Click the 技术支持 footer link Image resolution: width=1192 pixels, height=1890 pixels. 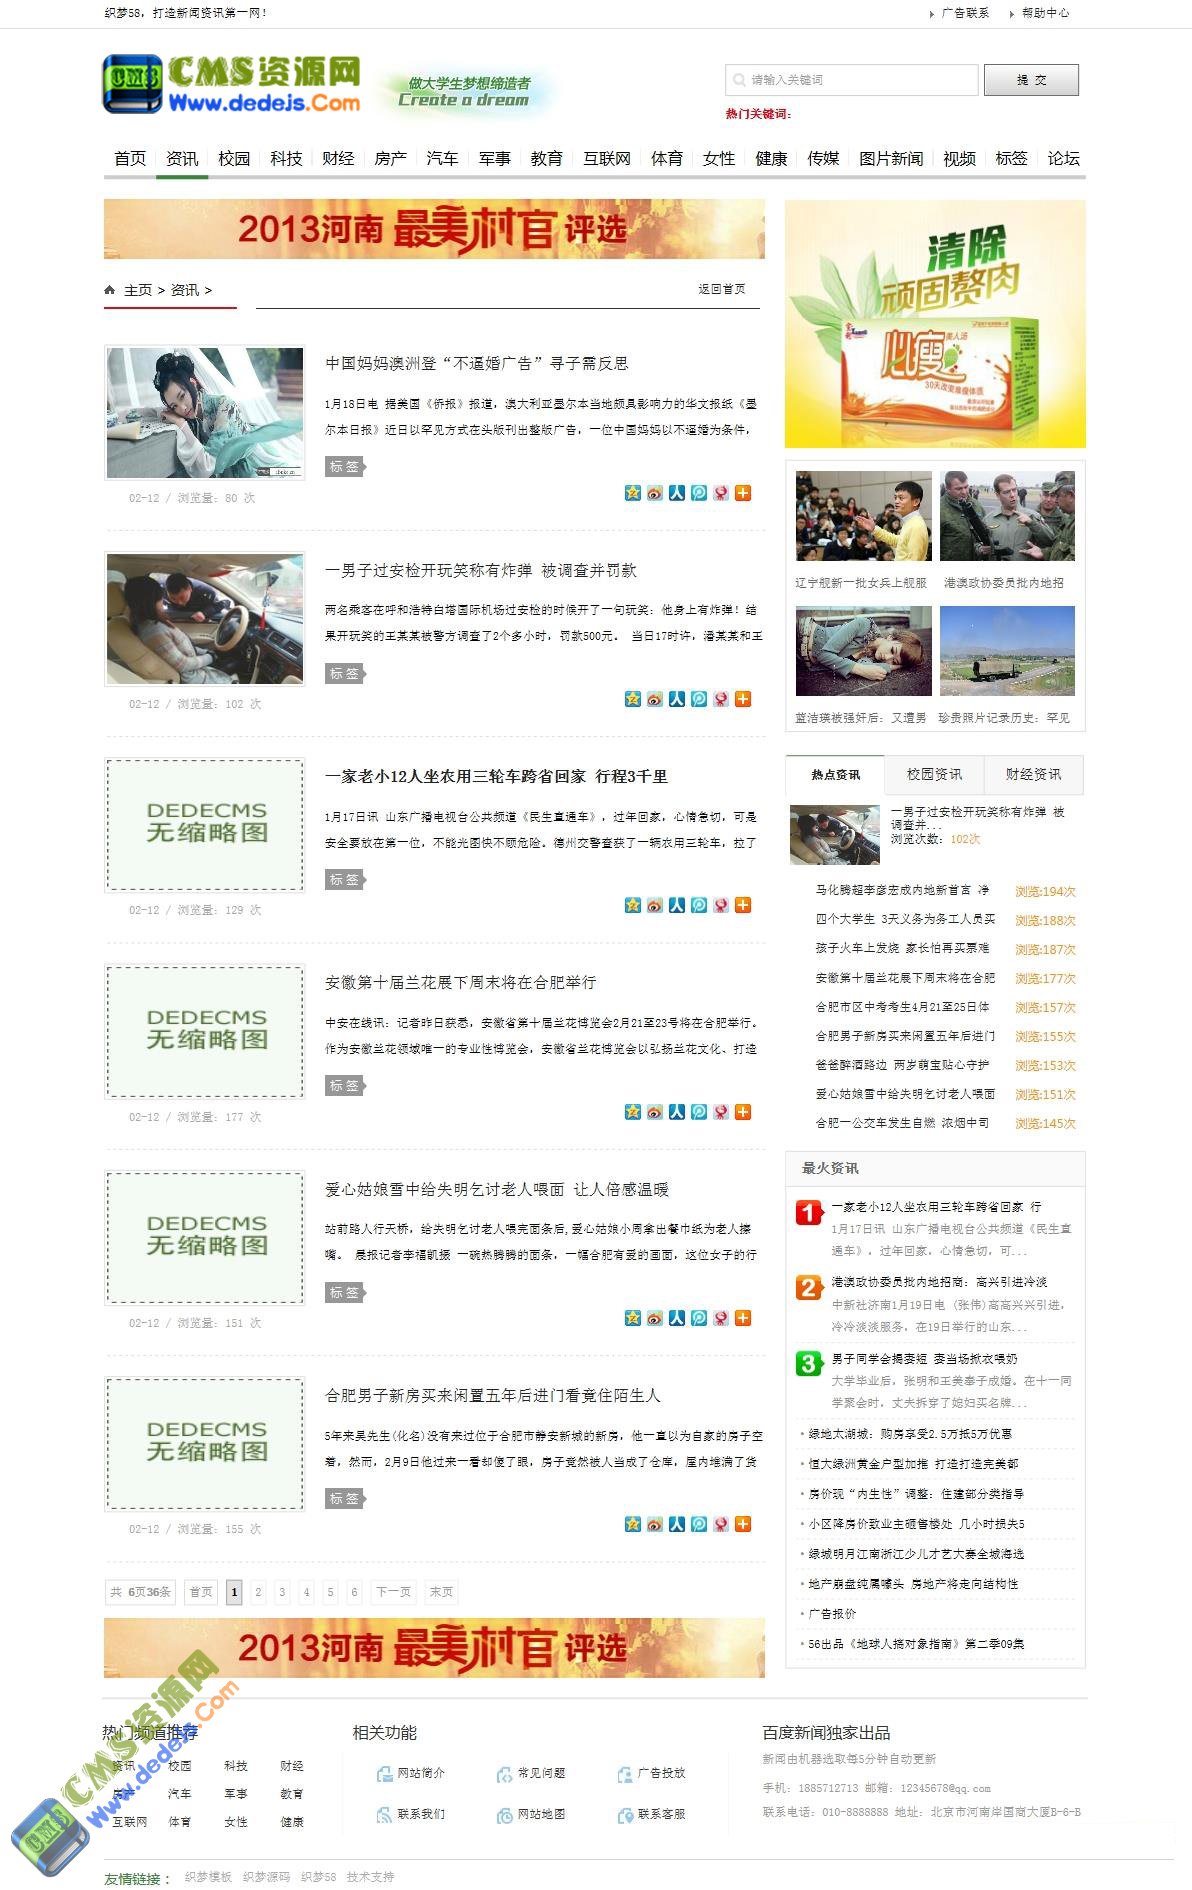pyautogui.click(x=371, y=1877)
